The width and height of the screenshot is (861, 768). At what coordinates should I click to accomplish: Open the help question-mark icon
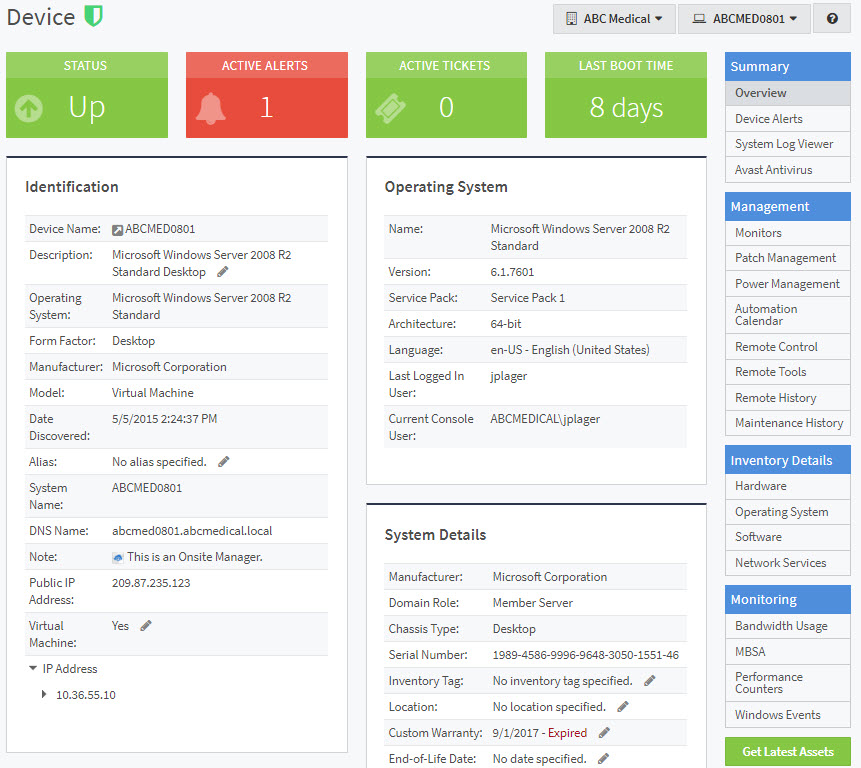(x=831, y=18)
